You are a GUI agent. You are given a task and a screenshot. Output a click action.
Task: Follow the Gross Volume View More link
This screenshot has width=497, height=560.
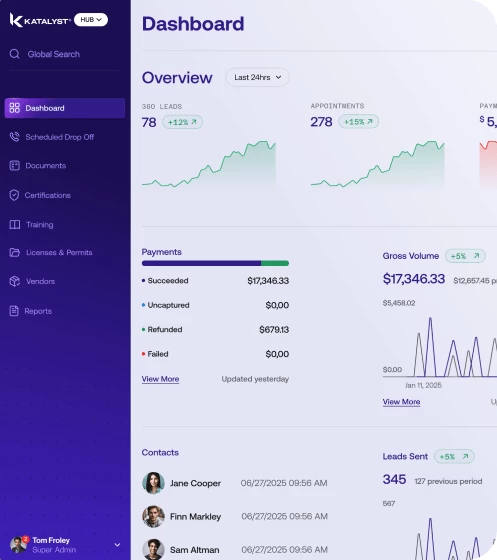pyautogui.click(x=401, y=402)
